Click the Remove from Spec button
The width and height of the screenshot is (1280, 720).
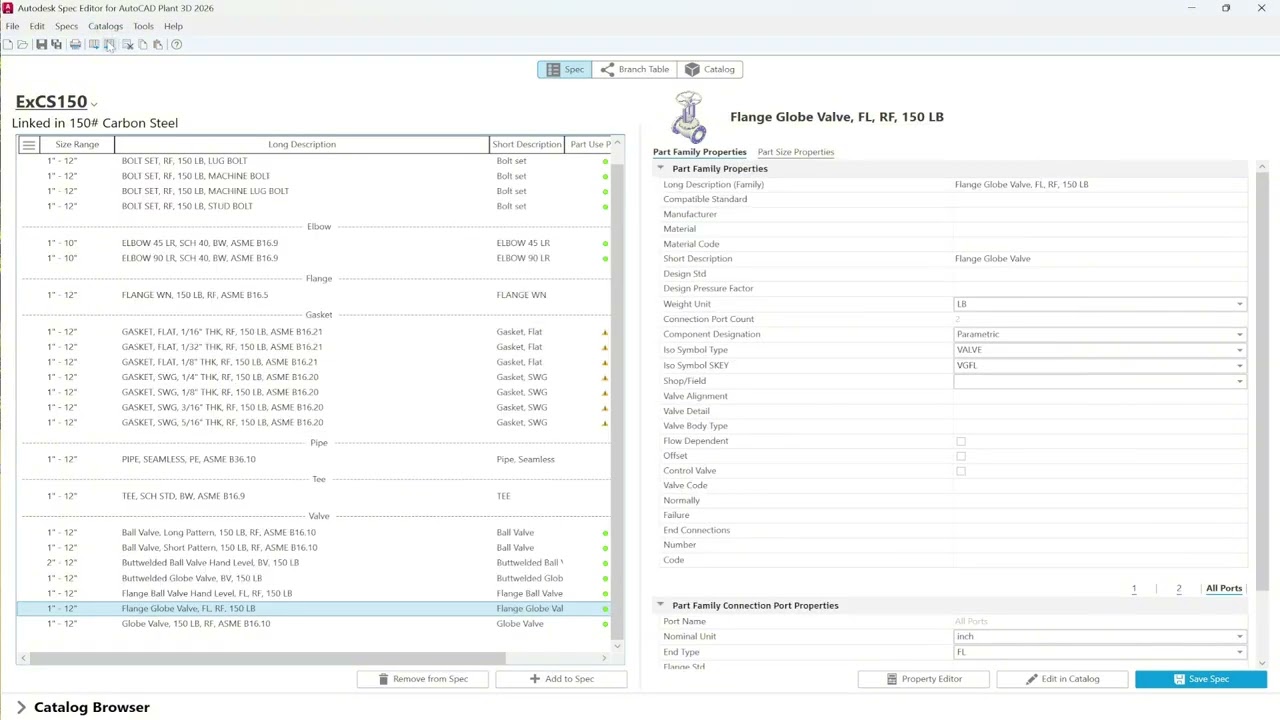point(423,679)
